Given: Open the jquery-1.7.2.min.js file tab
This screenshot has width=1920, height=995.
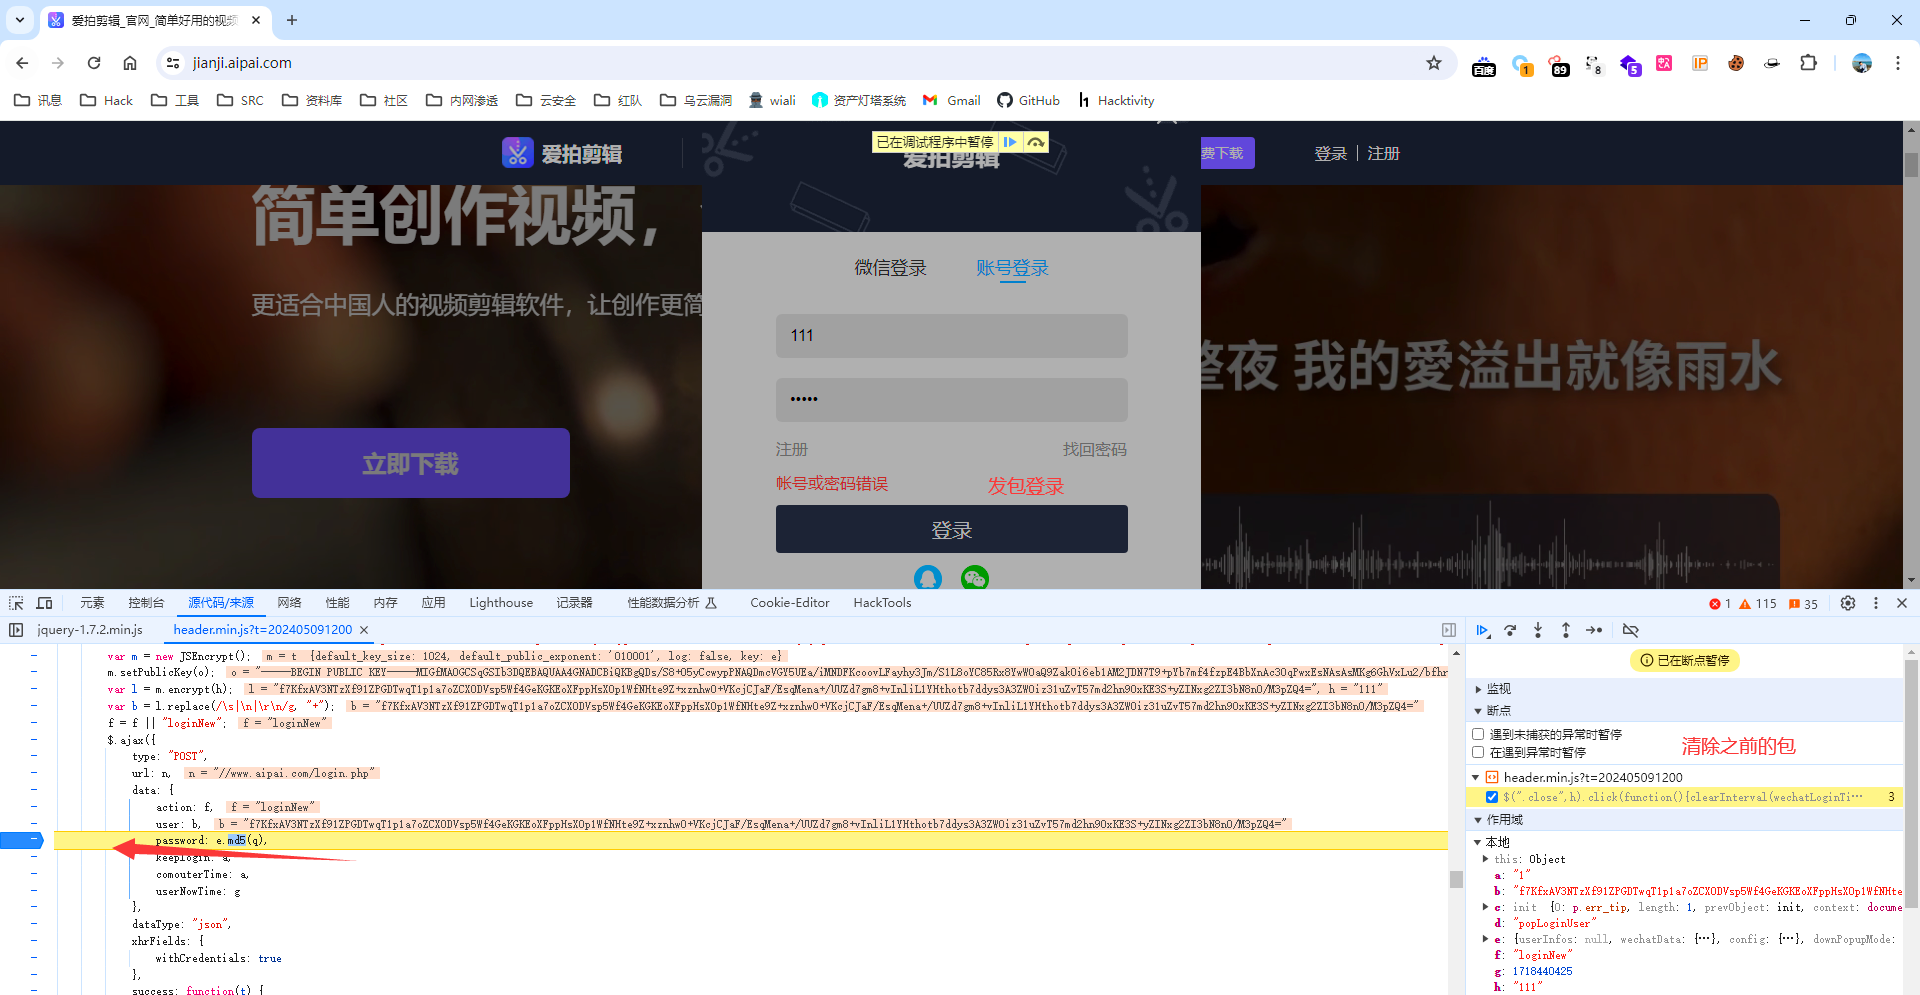Looking at the screenshot, I should tap(90, 630).
